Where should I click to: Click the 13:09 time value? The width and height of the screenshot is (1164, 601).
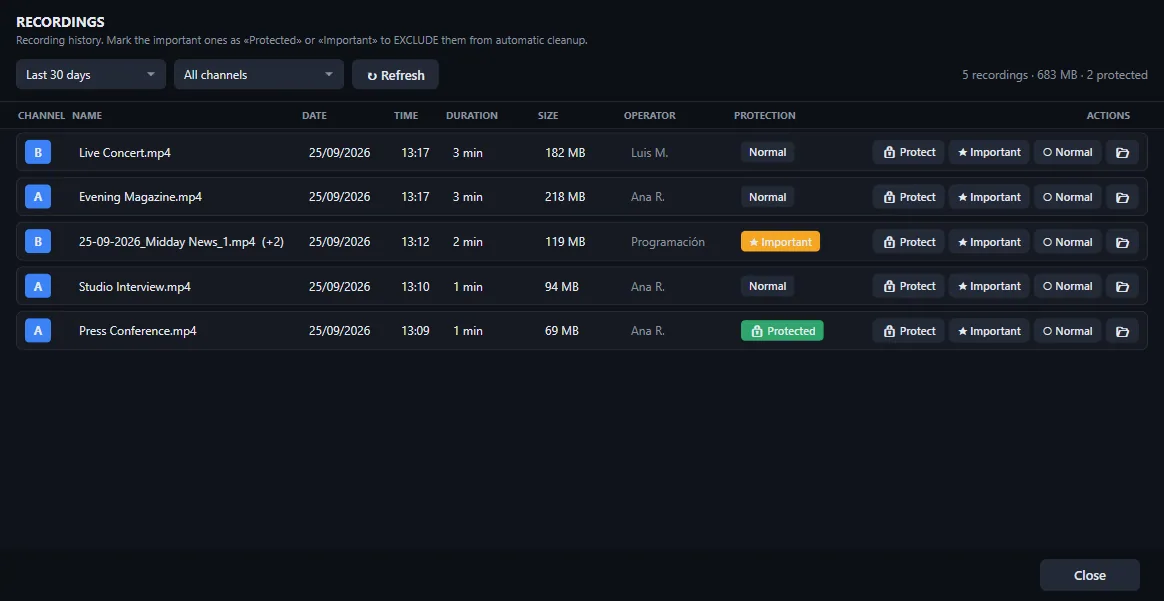pyautogui.click(x=415, y=331)
